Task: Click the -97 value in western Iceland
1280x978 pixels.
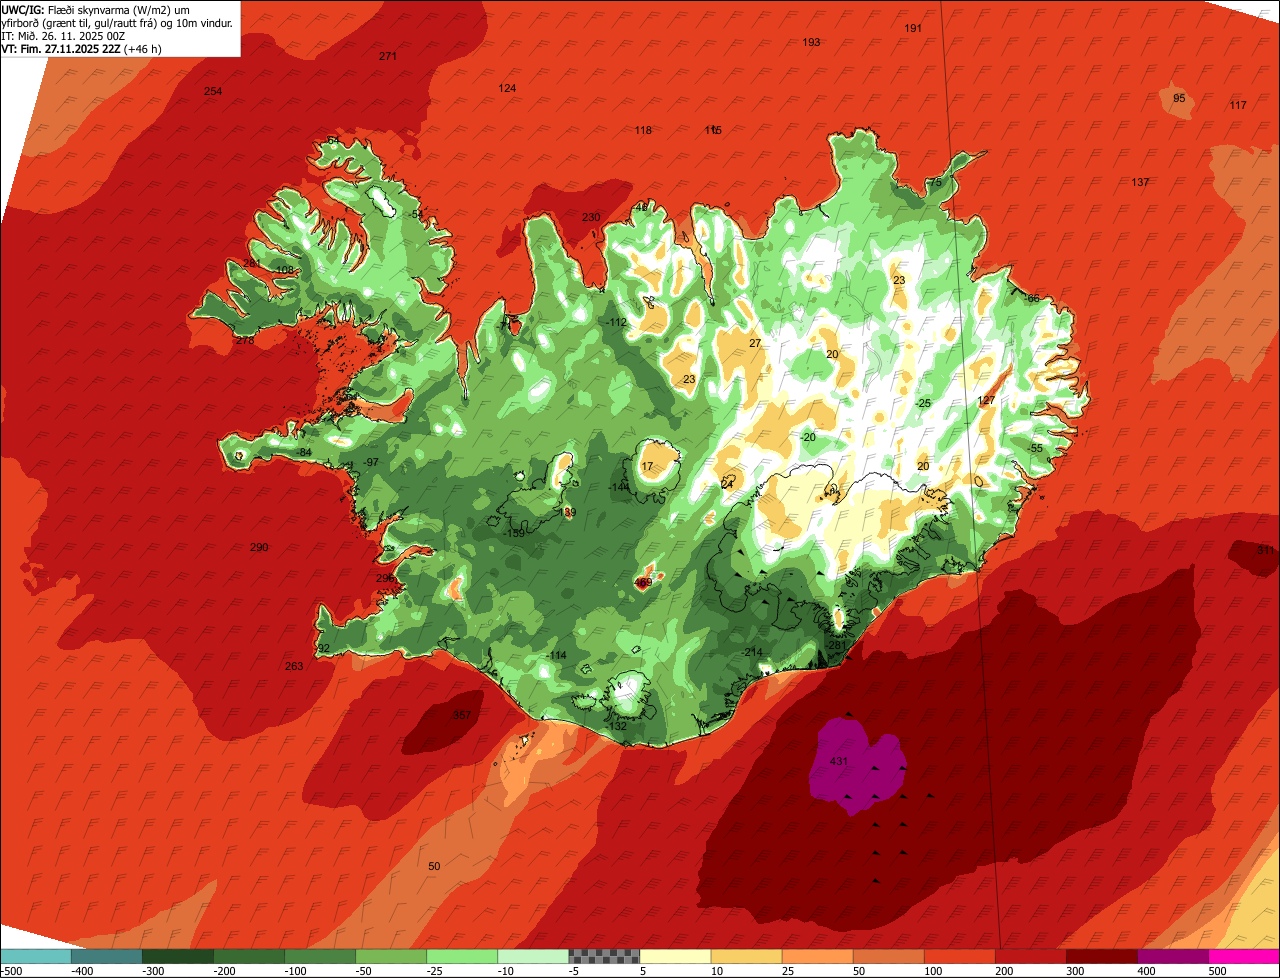Action: pyautogui.click(x=371, y=462)
